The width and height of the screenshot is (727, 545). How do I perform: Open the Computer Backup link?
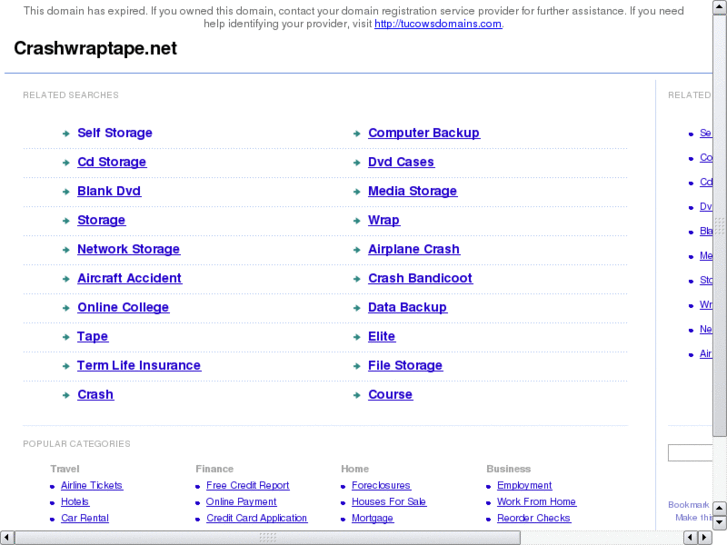pyautogui.click(x=424, y=133)
